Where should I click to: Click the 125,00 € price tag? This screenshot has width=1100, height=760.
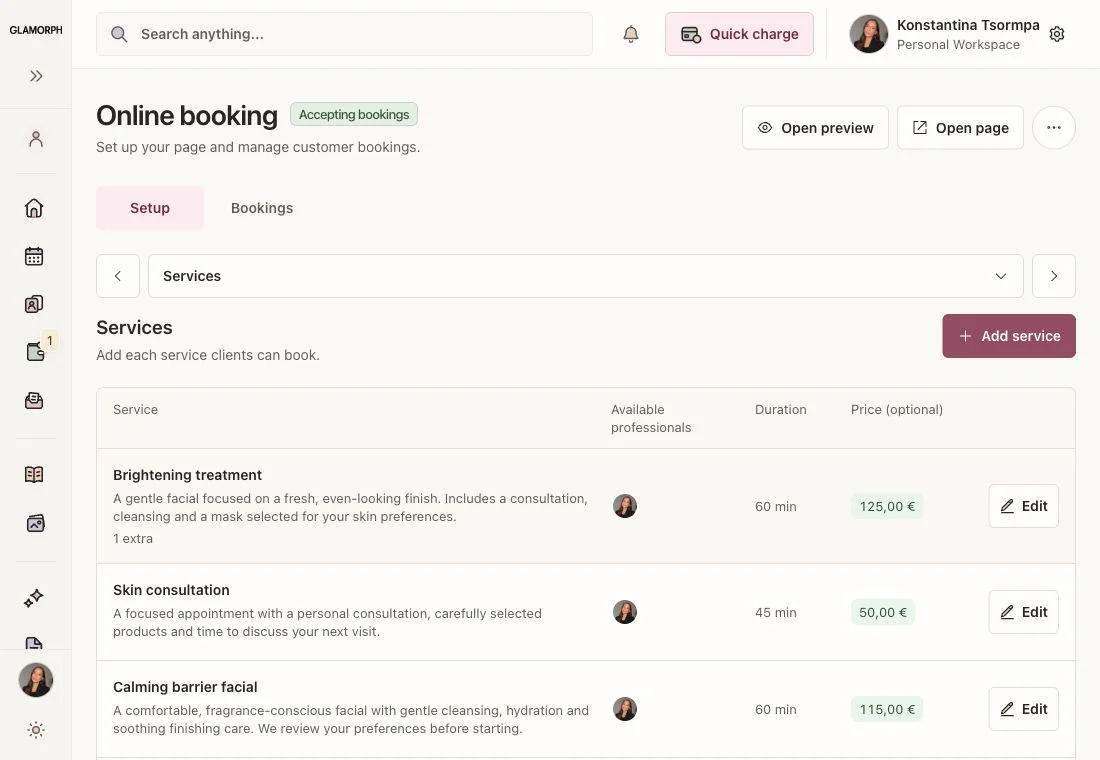tap(887, 506)
